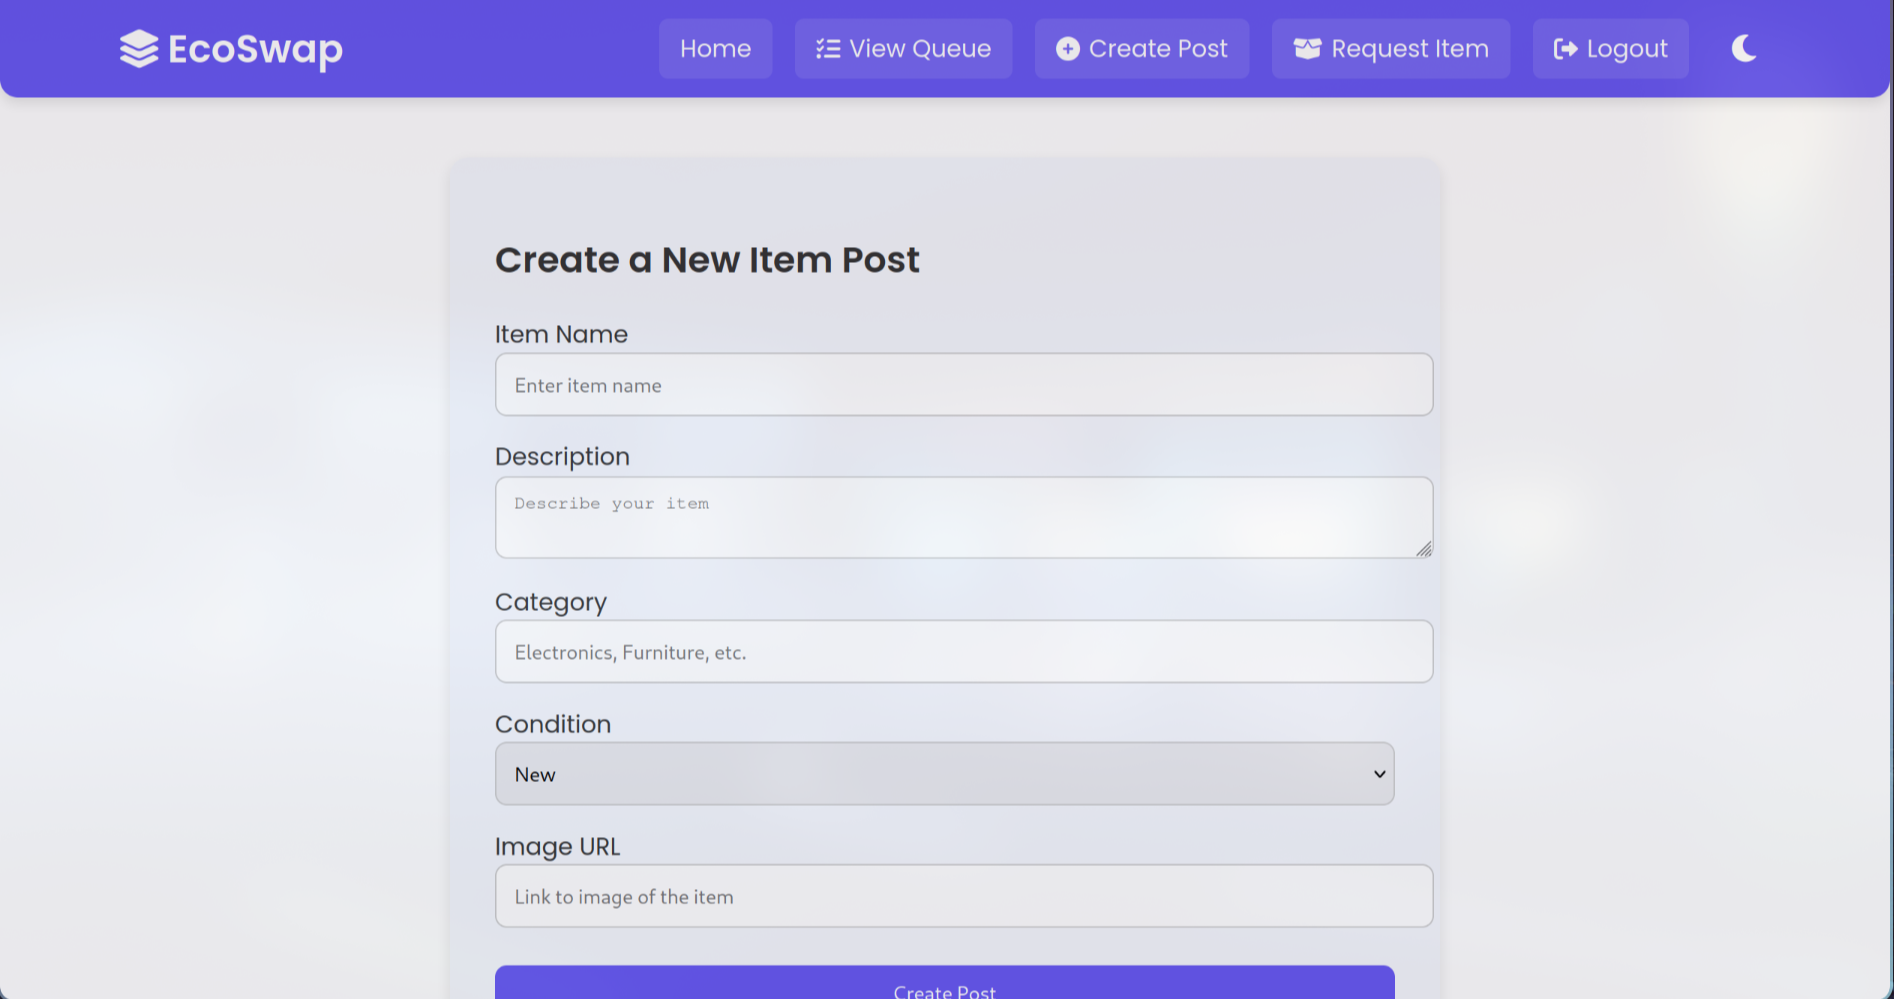Grab the Description textarea resize handle
This screenshot has width=1894, height=999.
1424,549
